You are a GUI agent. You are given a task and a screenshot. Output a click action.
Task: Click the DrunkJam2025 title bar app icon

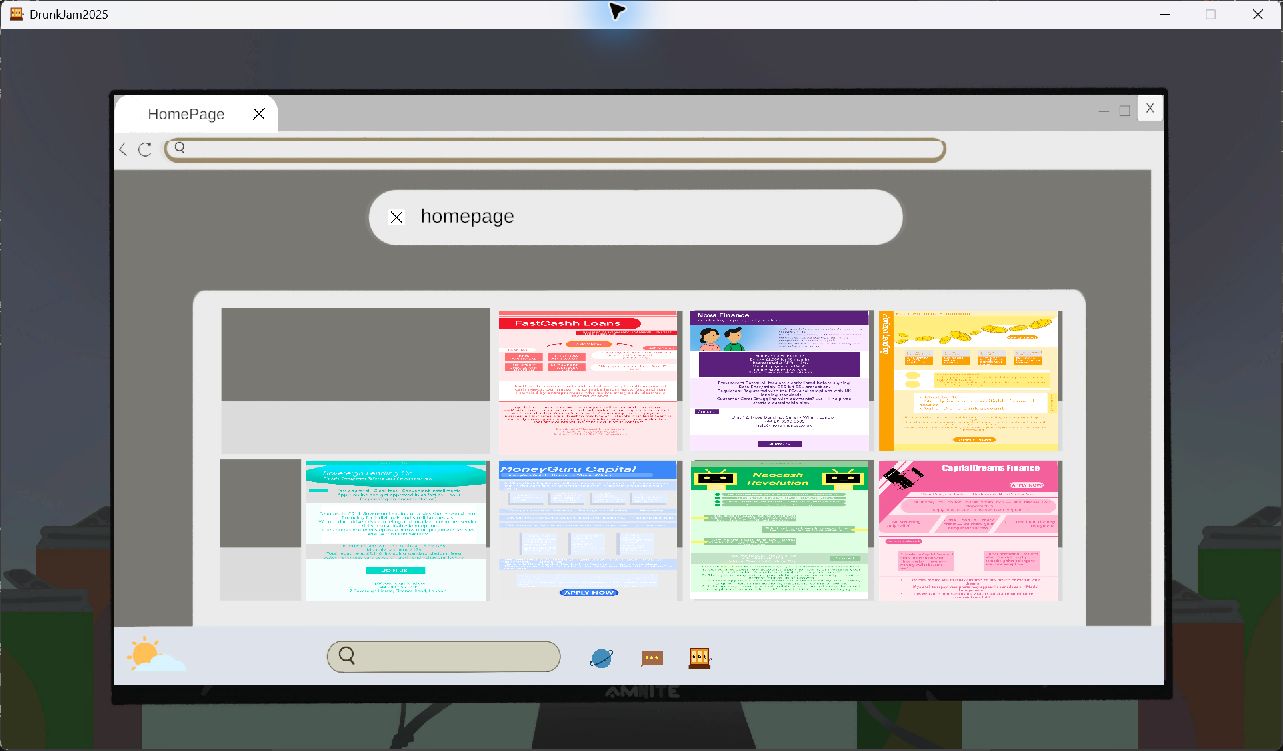(16, 14)
